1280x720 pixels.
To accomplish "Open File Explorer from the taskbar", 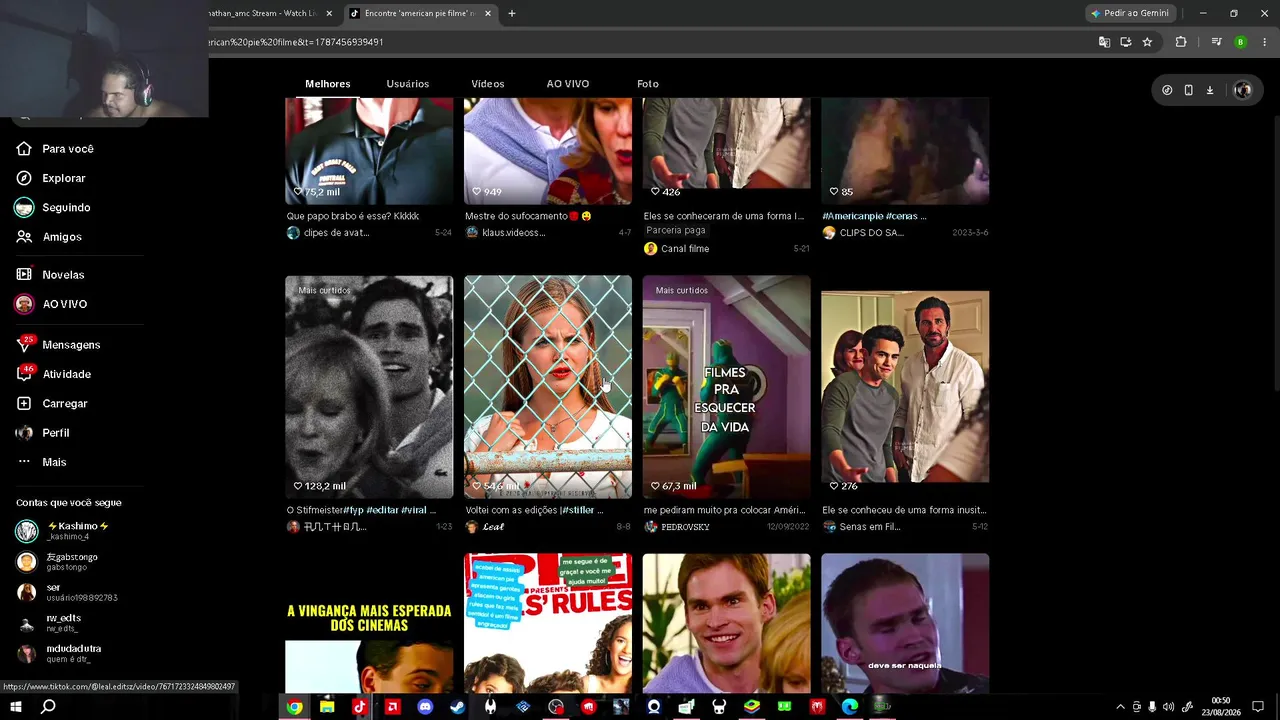I will pos(327,707).
